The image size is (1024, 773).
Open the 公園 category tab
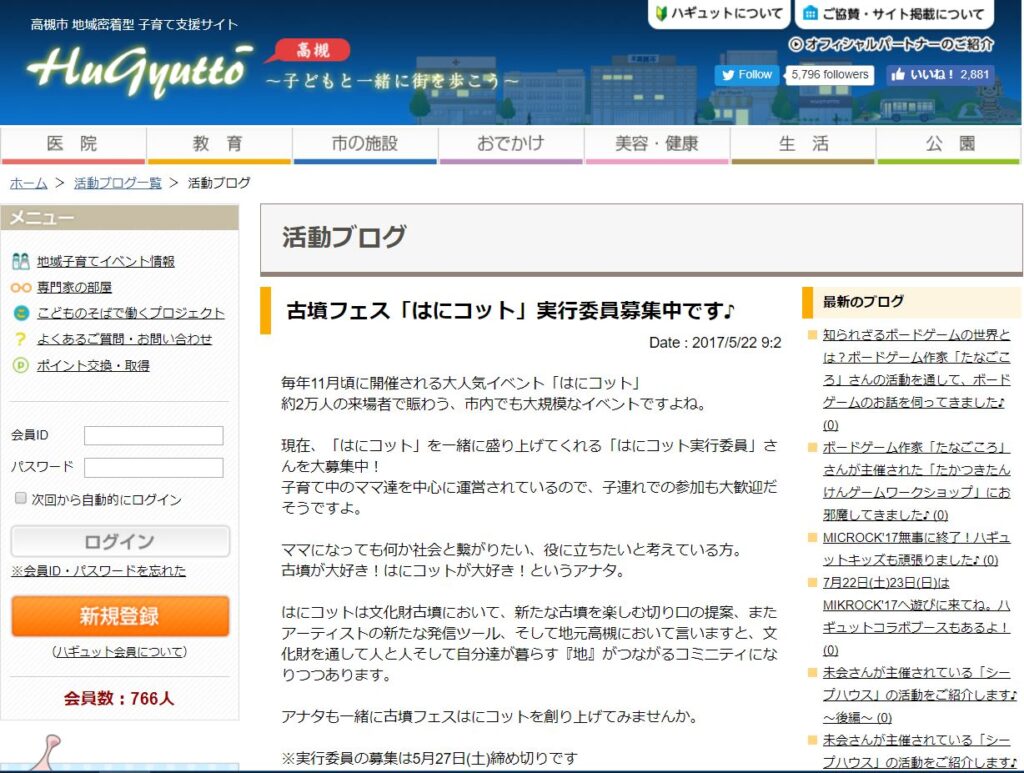point(948,144)
